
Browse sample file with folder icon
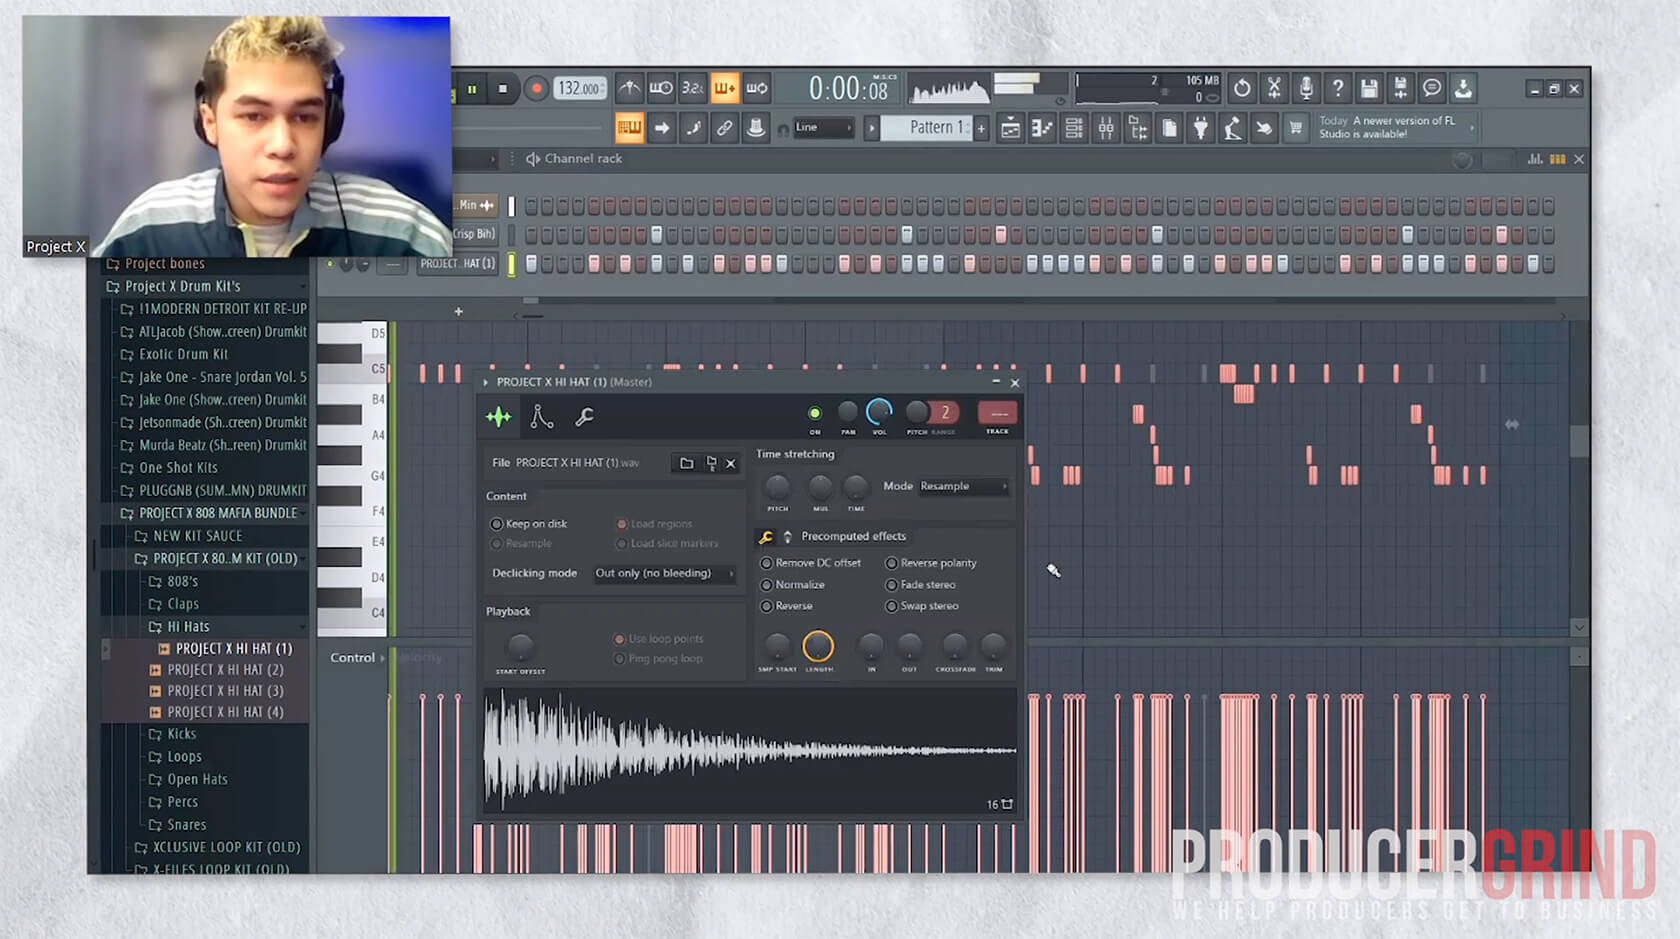click(x=686, y=463)
